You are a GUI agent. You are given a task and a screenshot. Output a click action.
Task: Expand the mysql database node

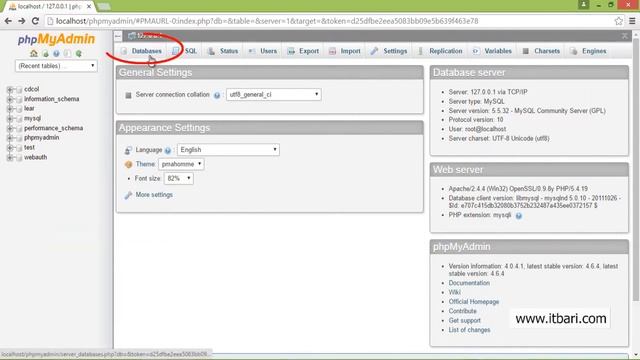(x=10, y=119)
